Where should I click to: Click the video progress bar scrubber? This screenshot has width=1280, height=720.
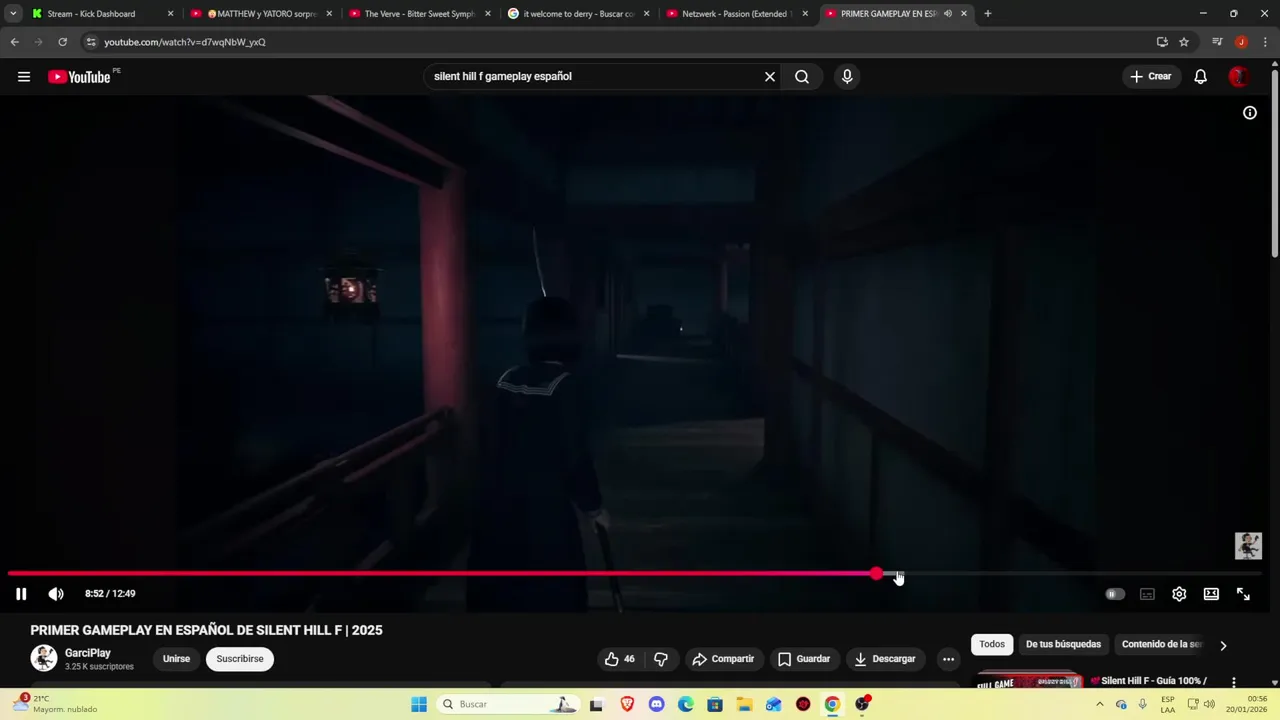(x=877, y=574)
